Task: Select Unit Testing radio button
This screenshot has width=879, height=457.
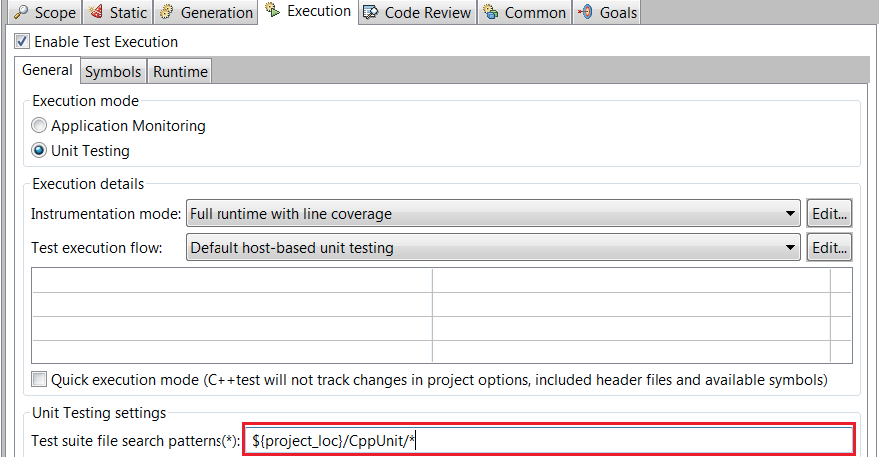Action: pos(39,150)
